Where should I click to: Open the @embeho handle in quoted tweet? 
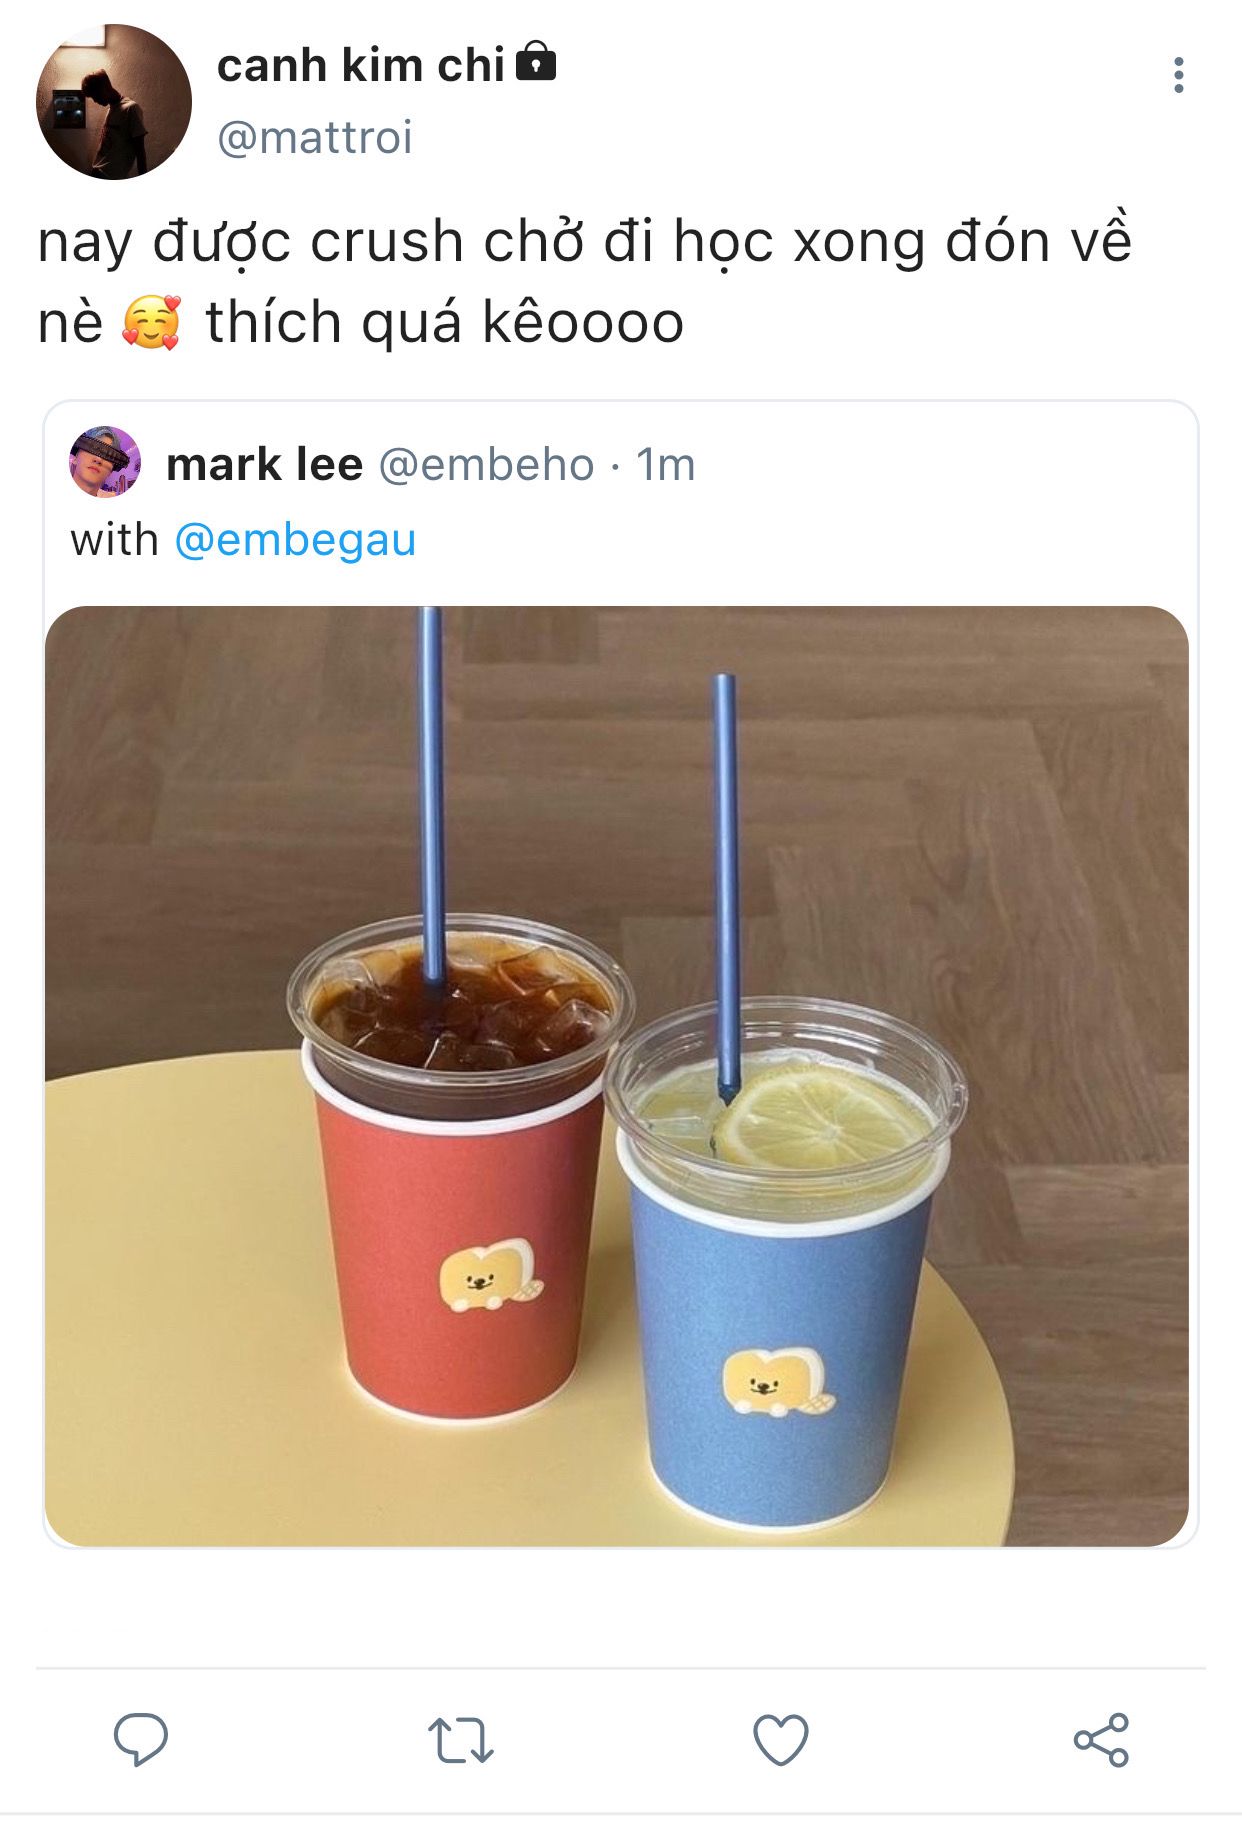(486, 465)
